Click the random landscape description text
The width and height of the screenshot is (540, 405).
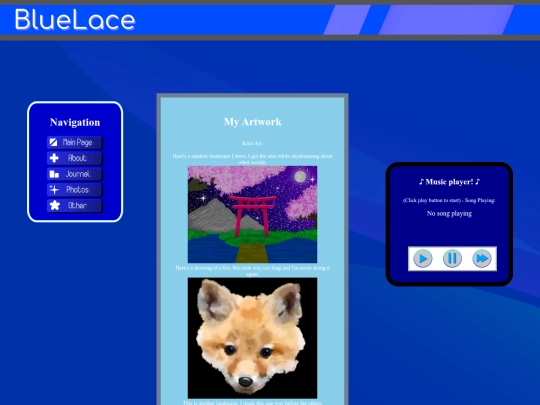[252, 159]
